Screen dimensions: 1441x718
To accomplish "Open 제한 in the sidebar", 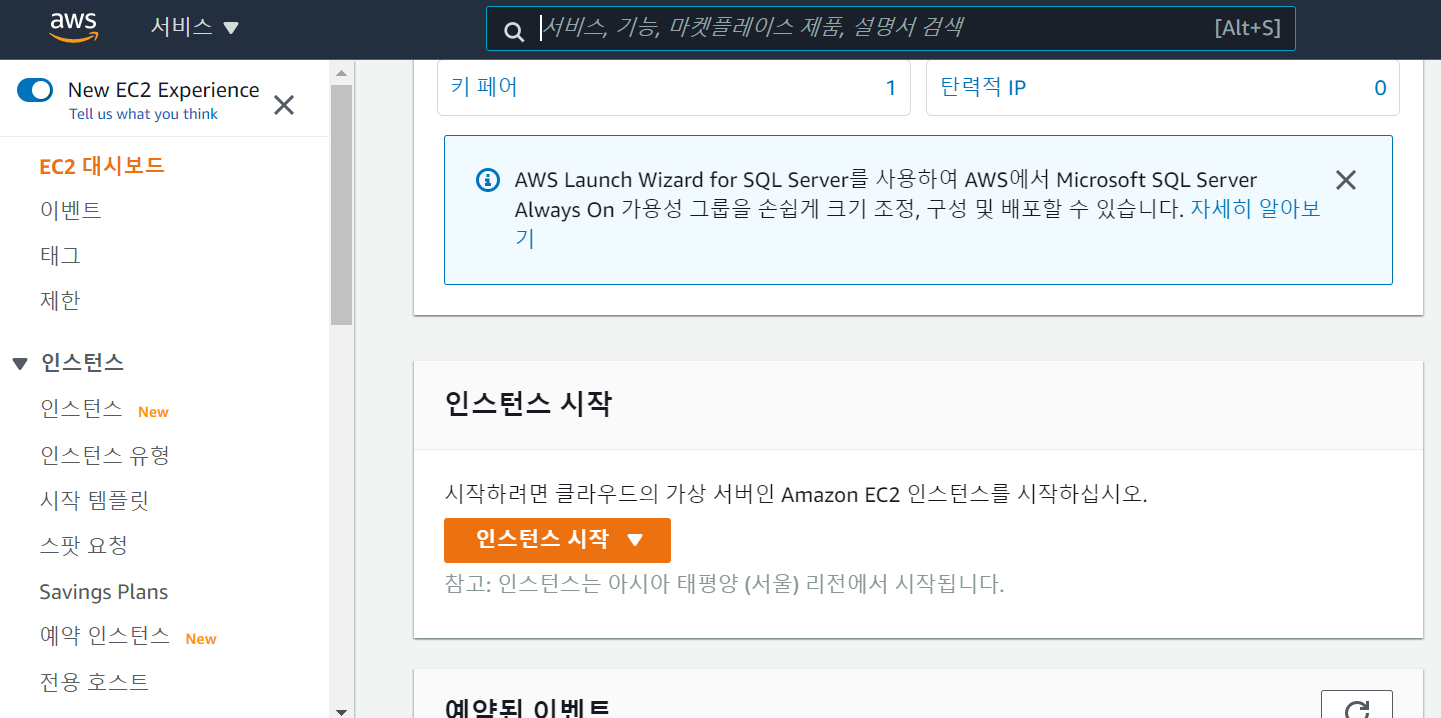I will pos(60,301).
